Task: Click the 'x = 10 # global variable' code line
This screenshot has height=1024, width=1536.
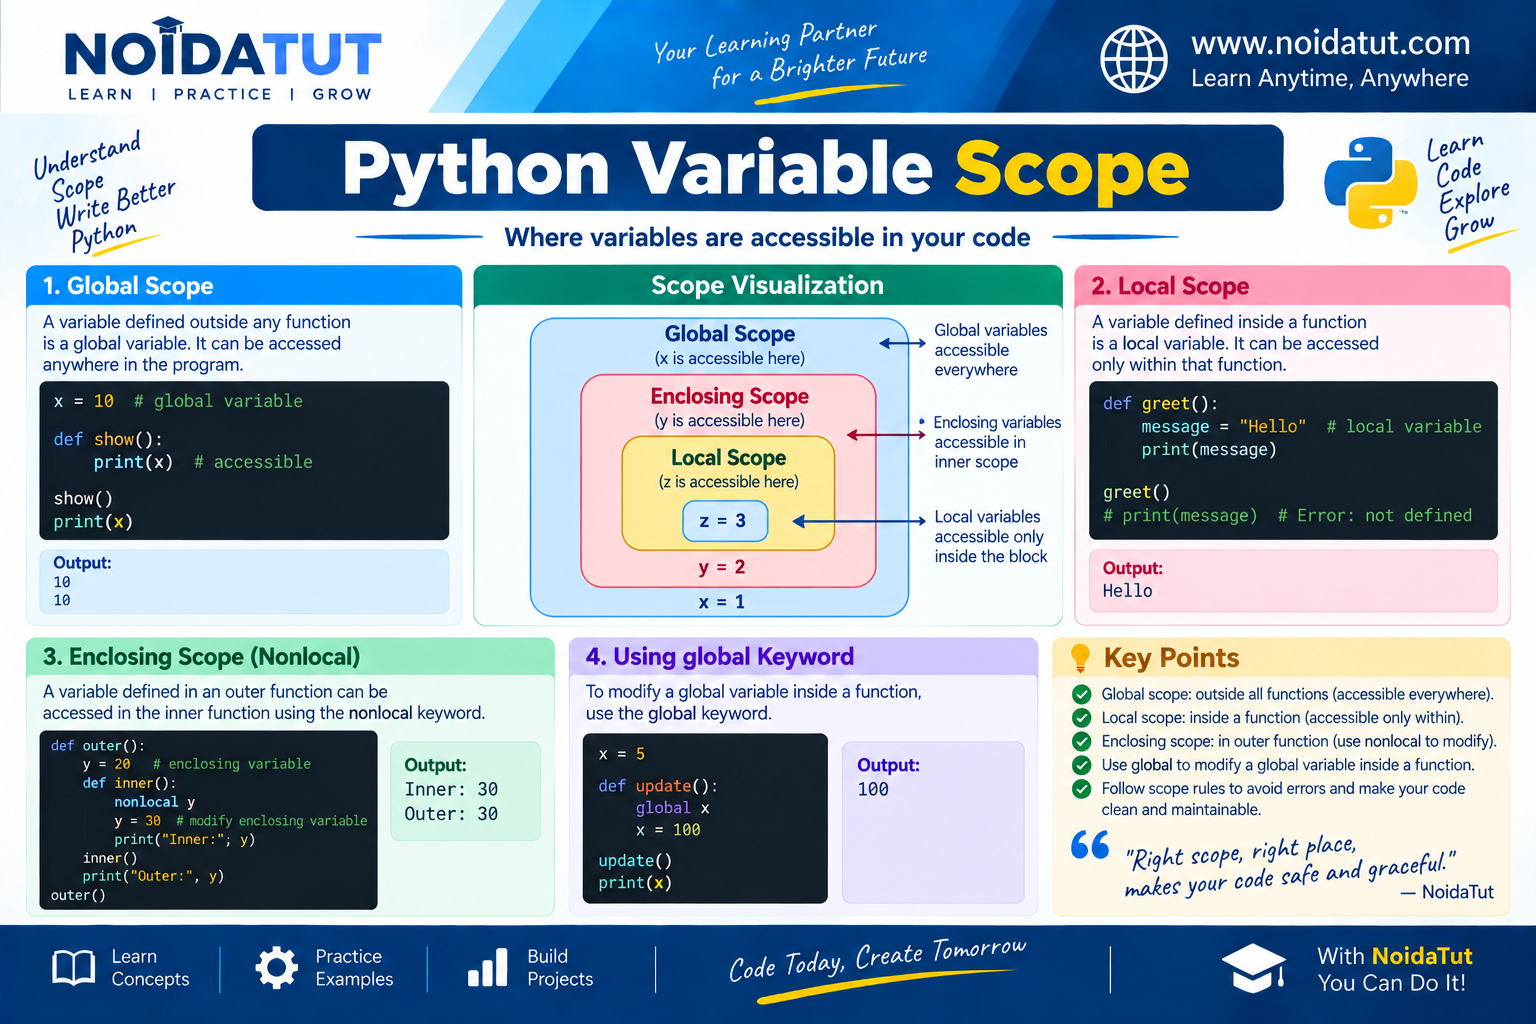Action: [x=178, y=401]
